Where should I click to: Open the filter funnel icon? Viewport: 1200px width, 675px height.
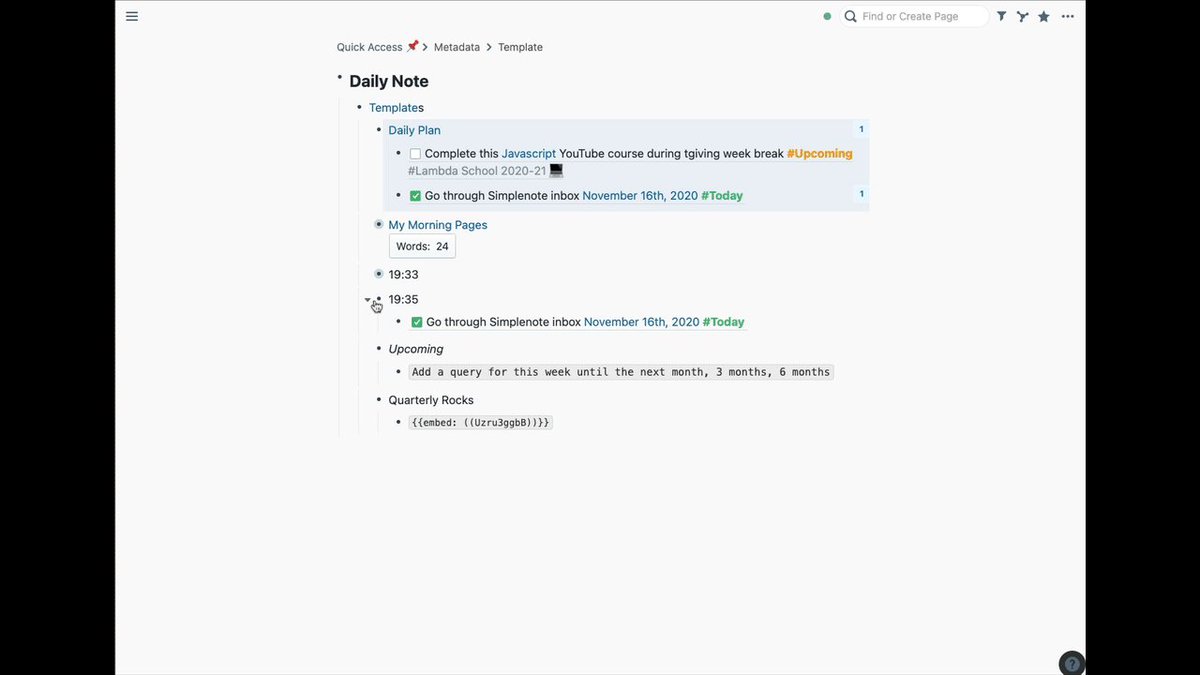coord(1001,16)
